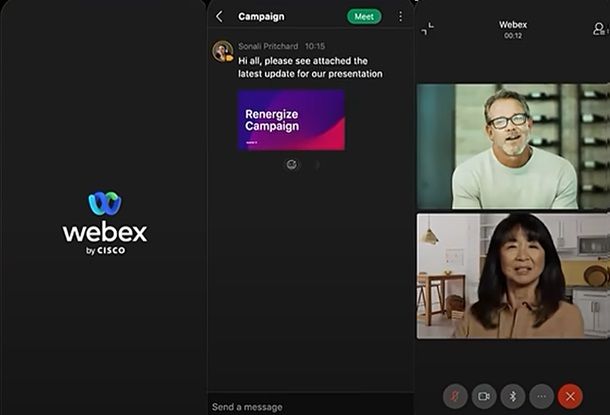Add emoji reaction to the message

click(292, 165)
